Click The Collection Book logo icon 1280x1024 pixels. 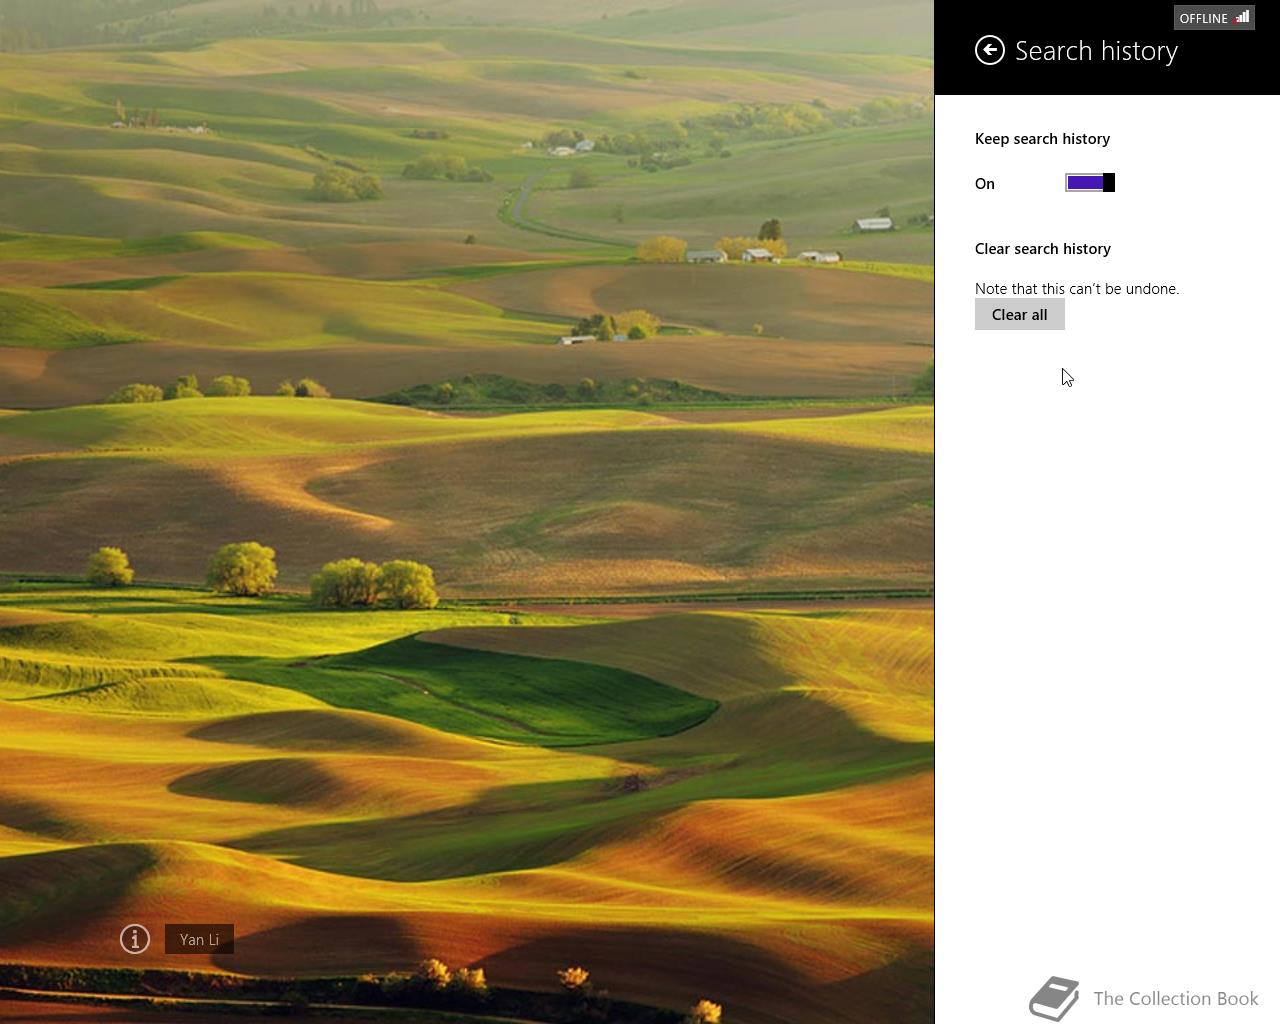coord(1054,998)
